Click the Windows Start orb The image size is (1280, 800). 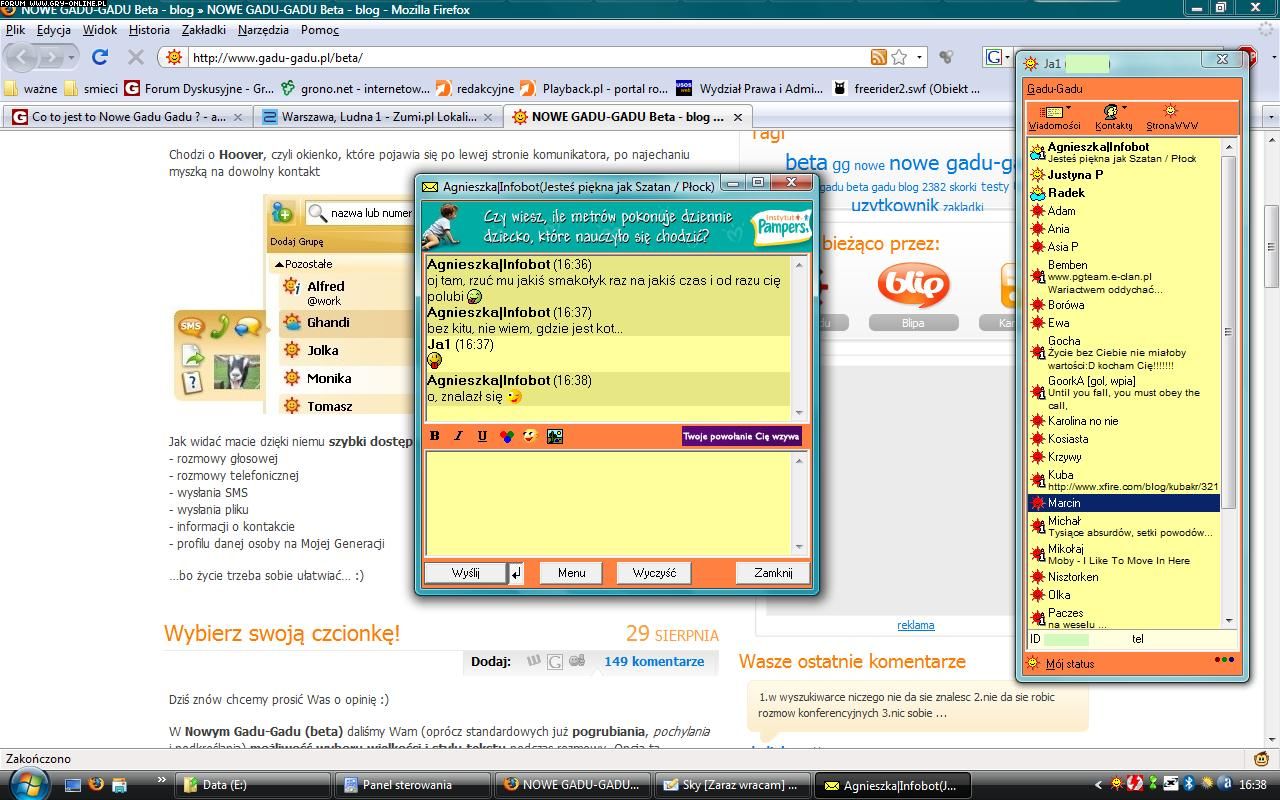point(27,783)
